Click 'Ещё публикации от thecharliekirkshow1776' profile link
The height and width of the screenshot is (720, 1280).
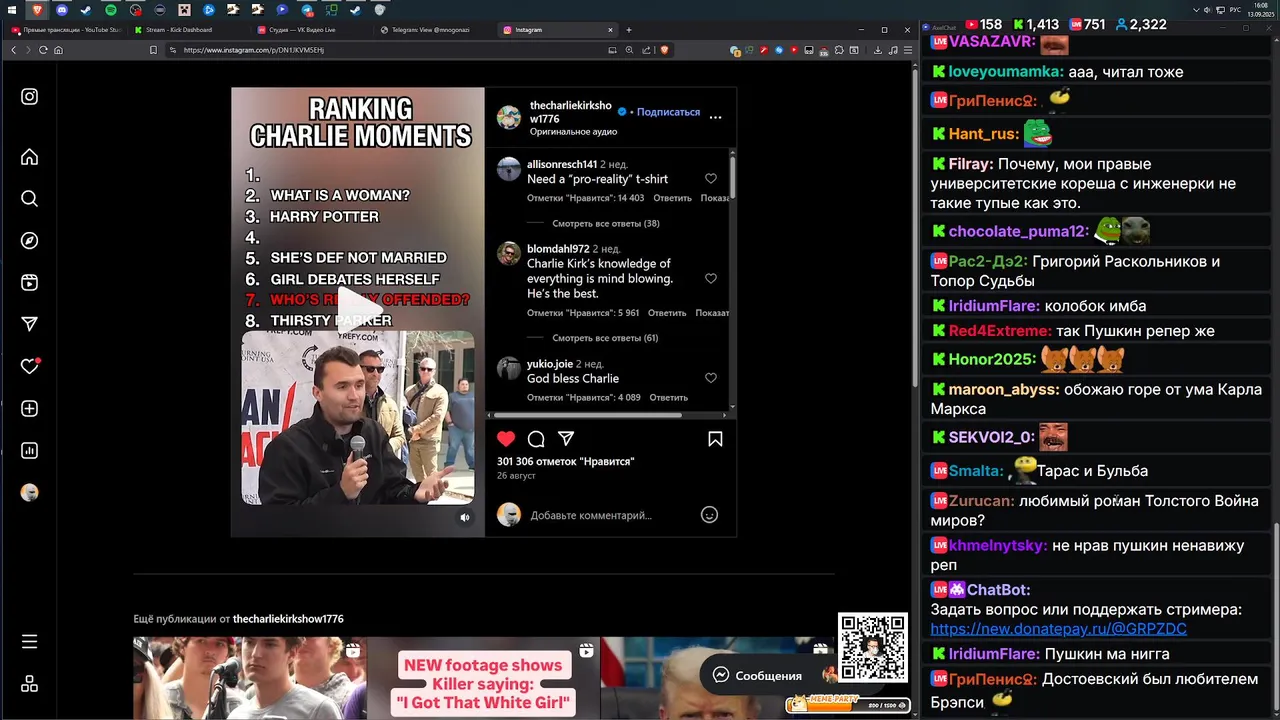tap(288, 619)
